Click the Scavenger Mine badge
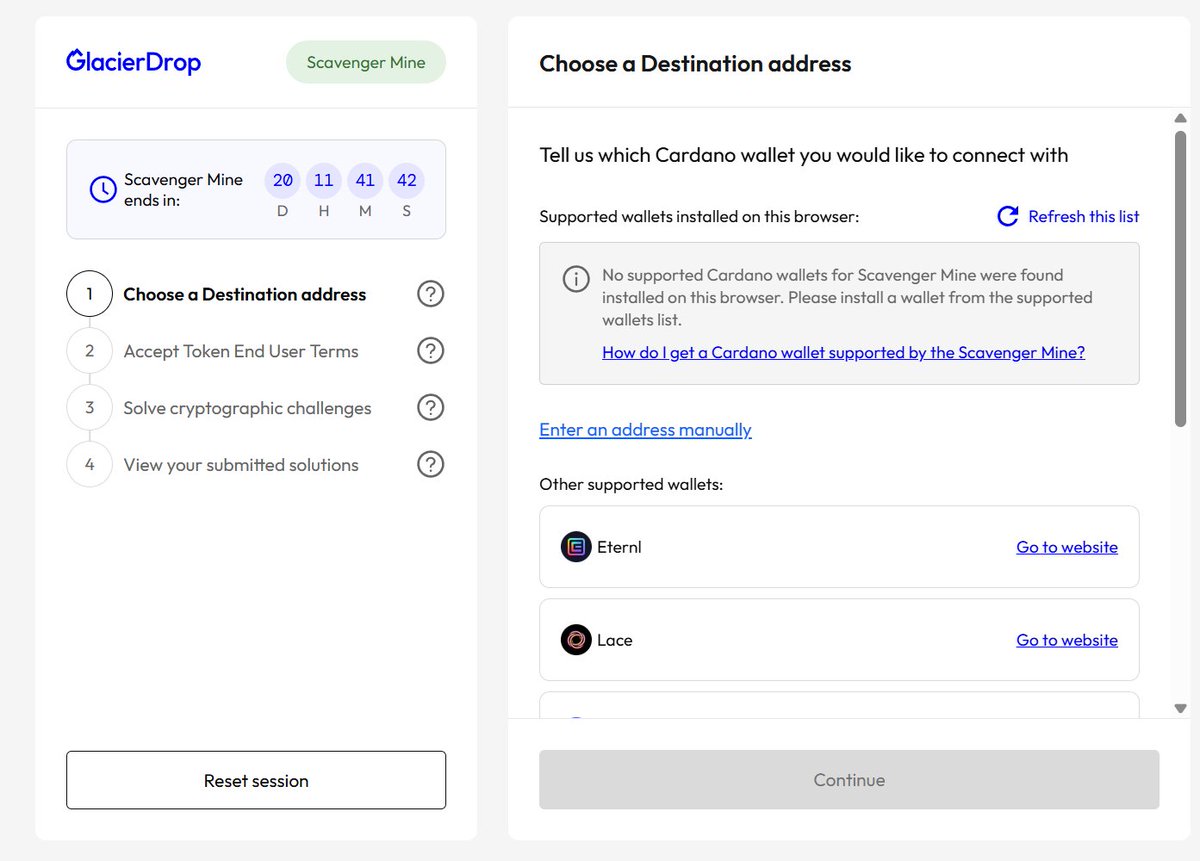Image resolution: width=1200 pixels, height=861 pixels. [x=366, y=62]
